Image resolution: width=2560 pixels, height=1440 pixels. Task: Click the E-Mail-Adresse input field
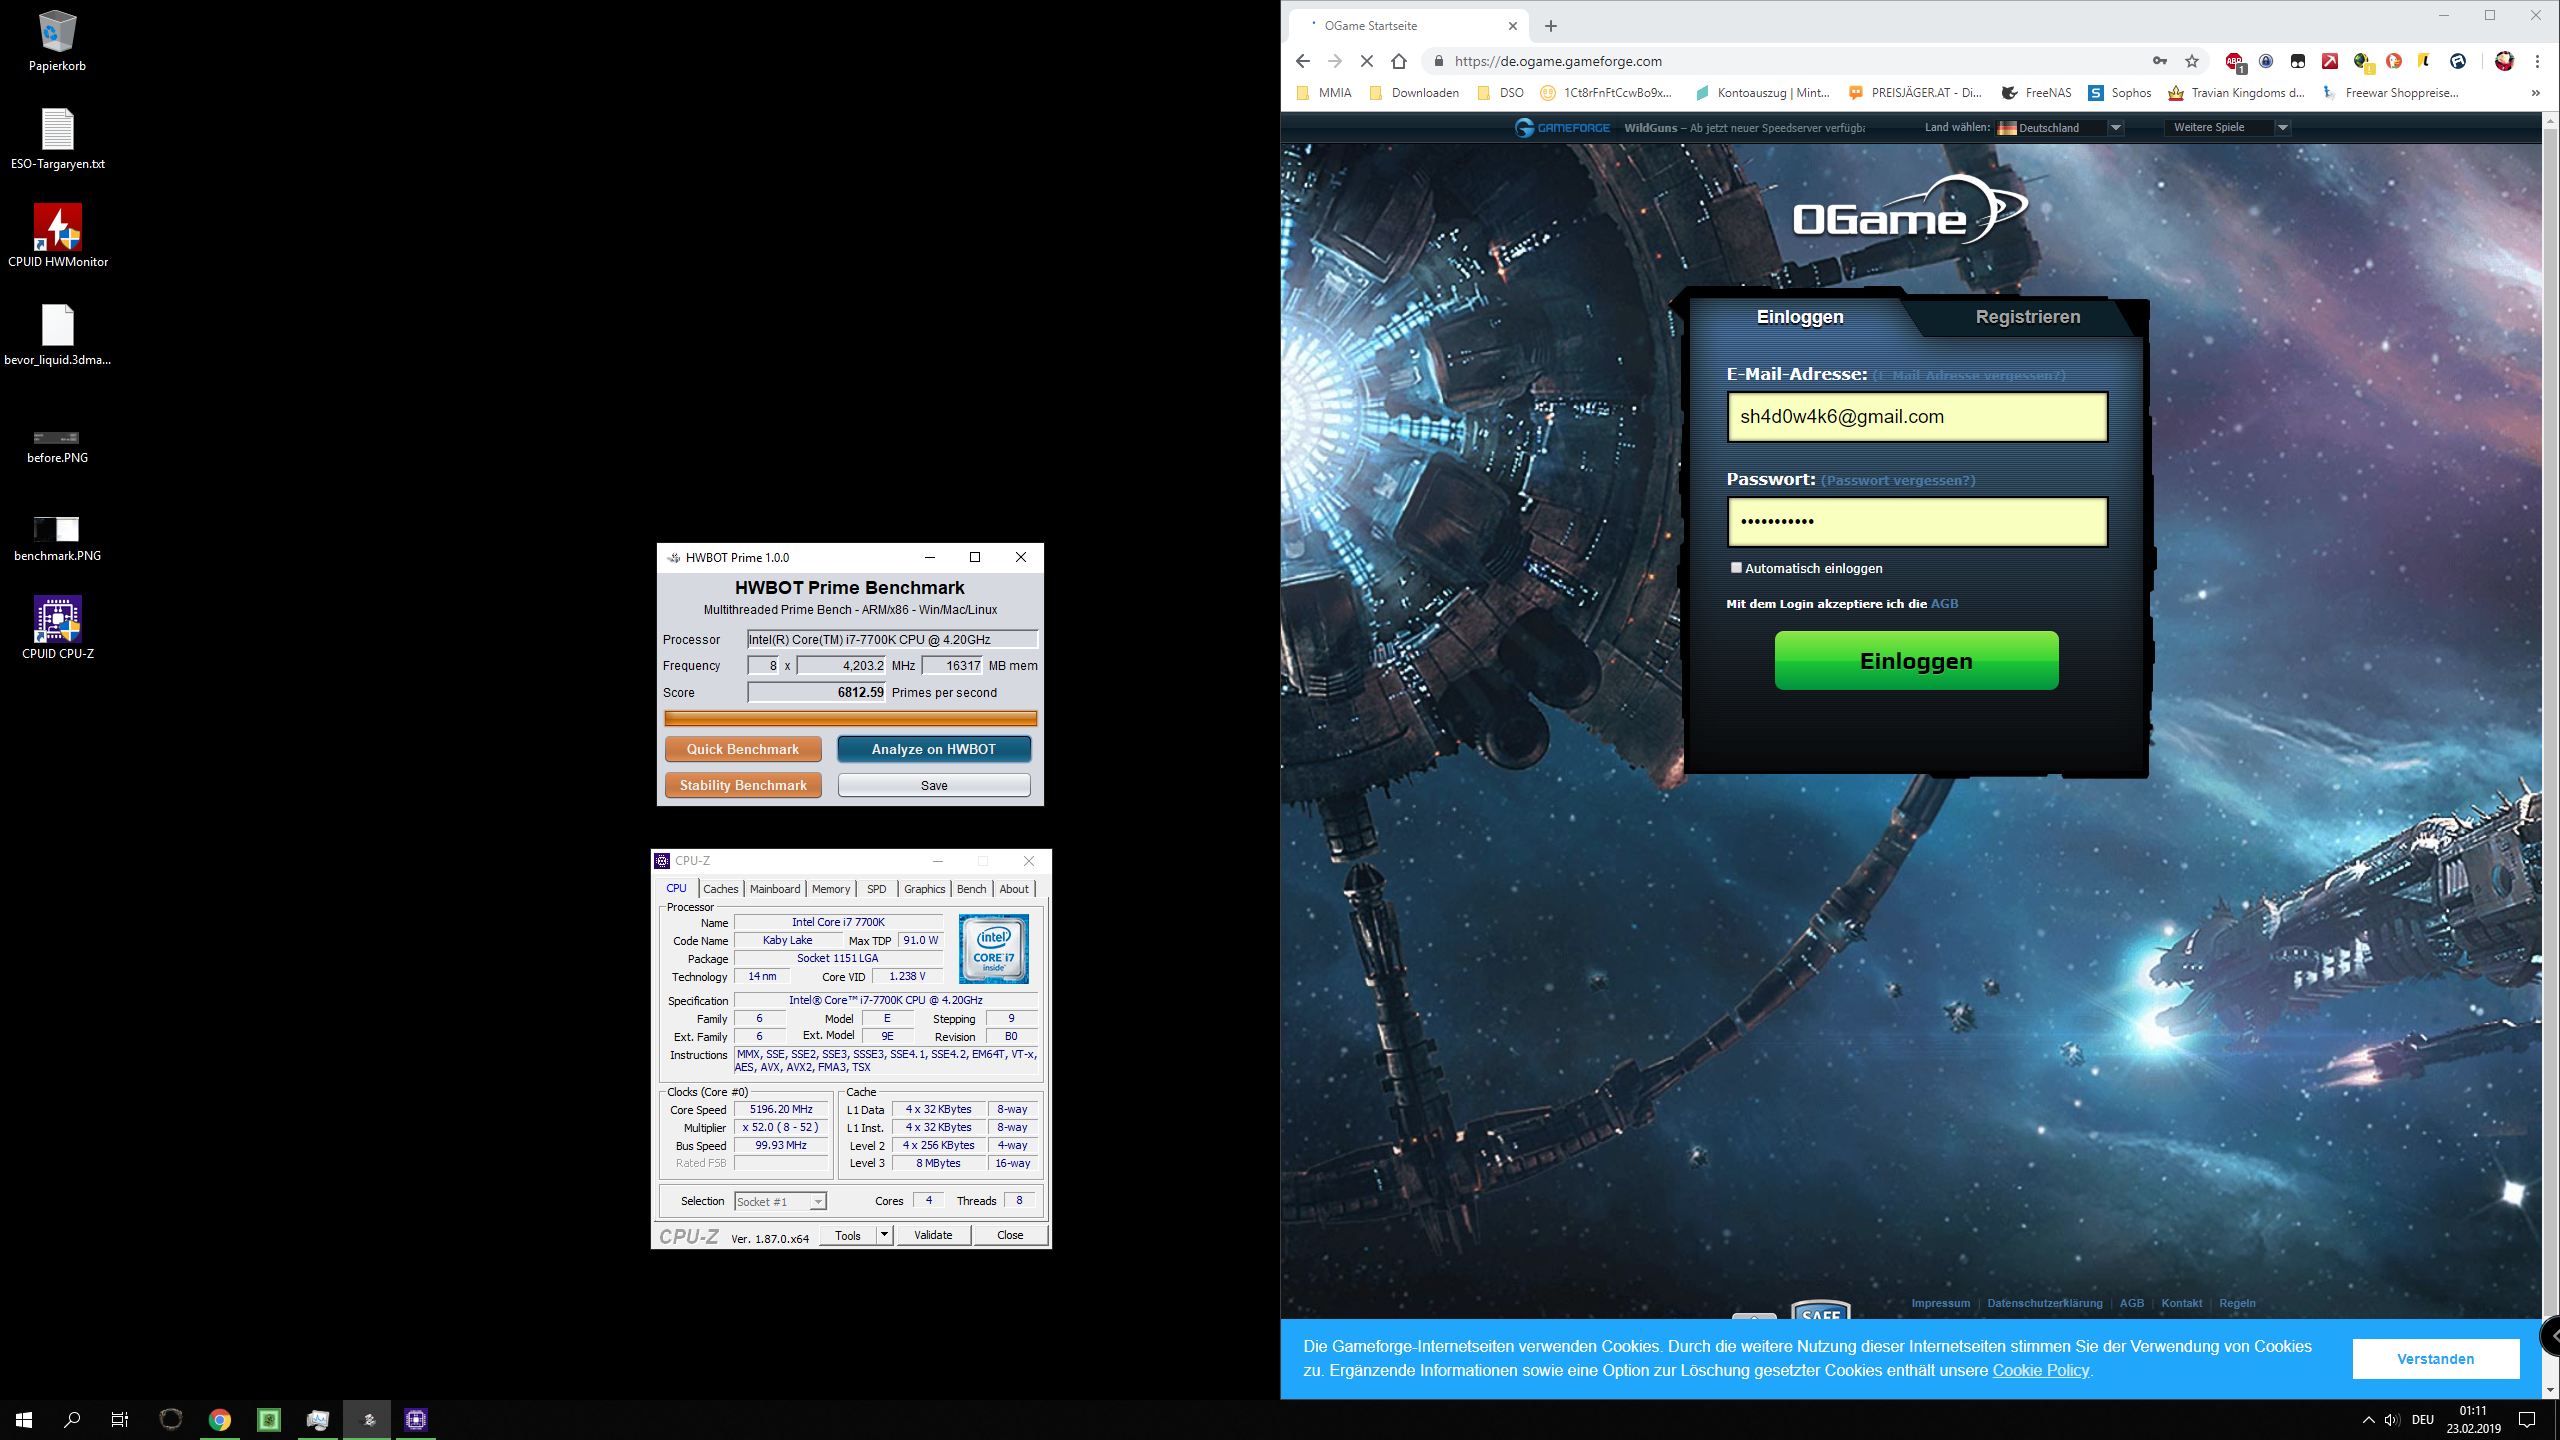point(1917,417)
